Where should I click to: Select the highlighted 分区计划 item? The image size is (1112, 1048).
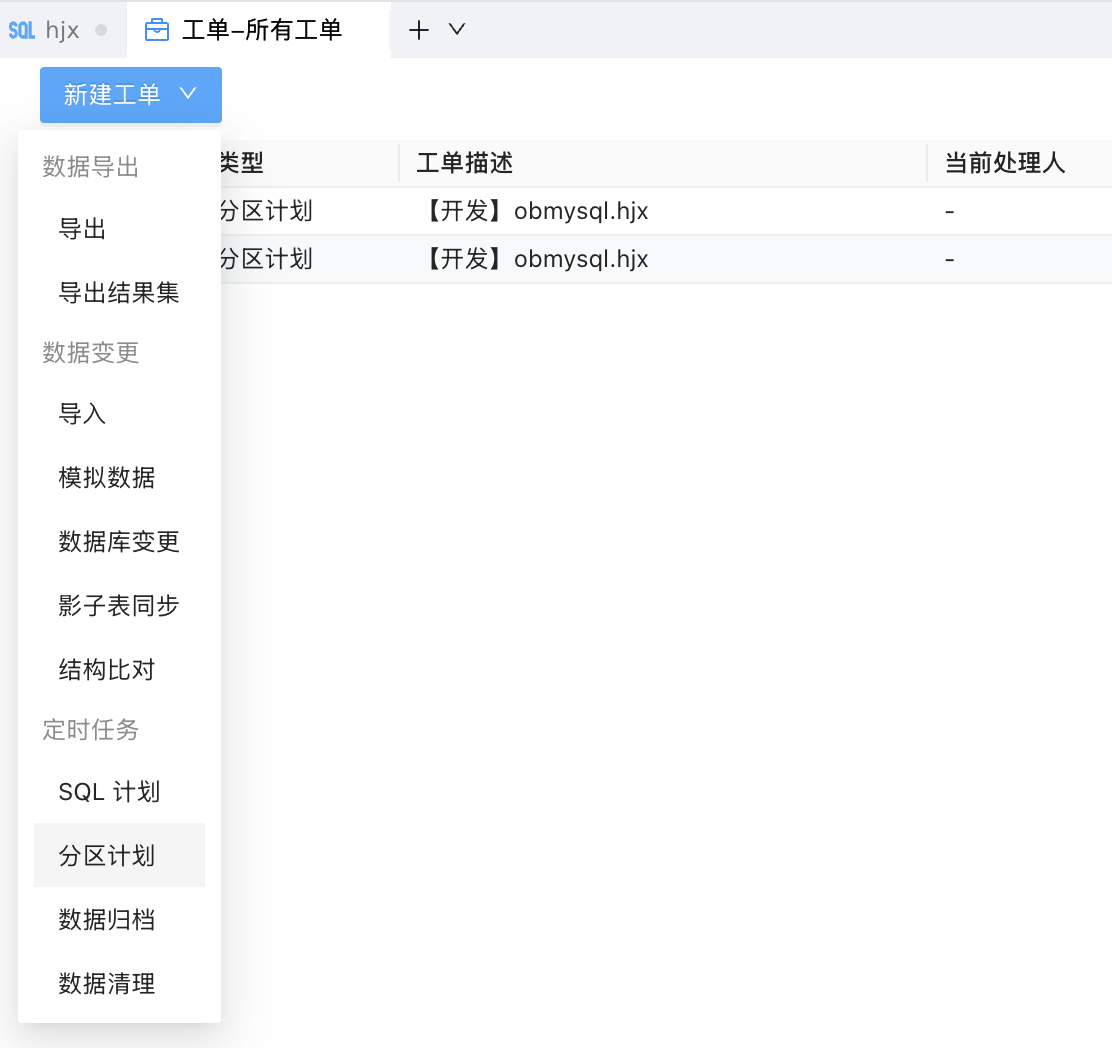tap(107, 856)
